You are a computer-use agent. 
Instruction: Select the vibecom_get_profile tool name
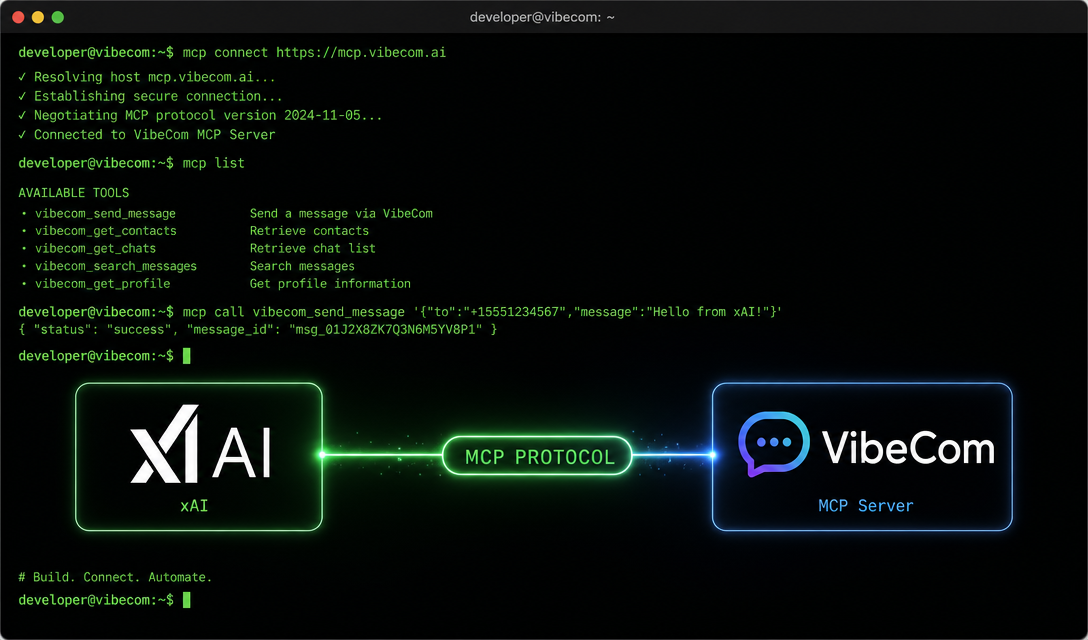(x=102, y=284)
